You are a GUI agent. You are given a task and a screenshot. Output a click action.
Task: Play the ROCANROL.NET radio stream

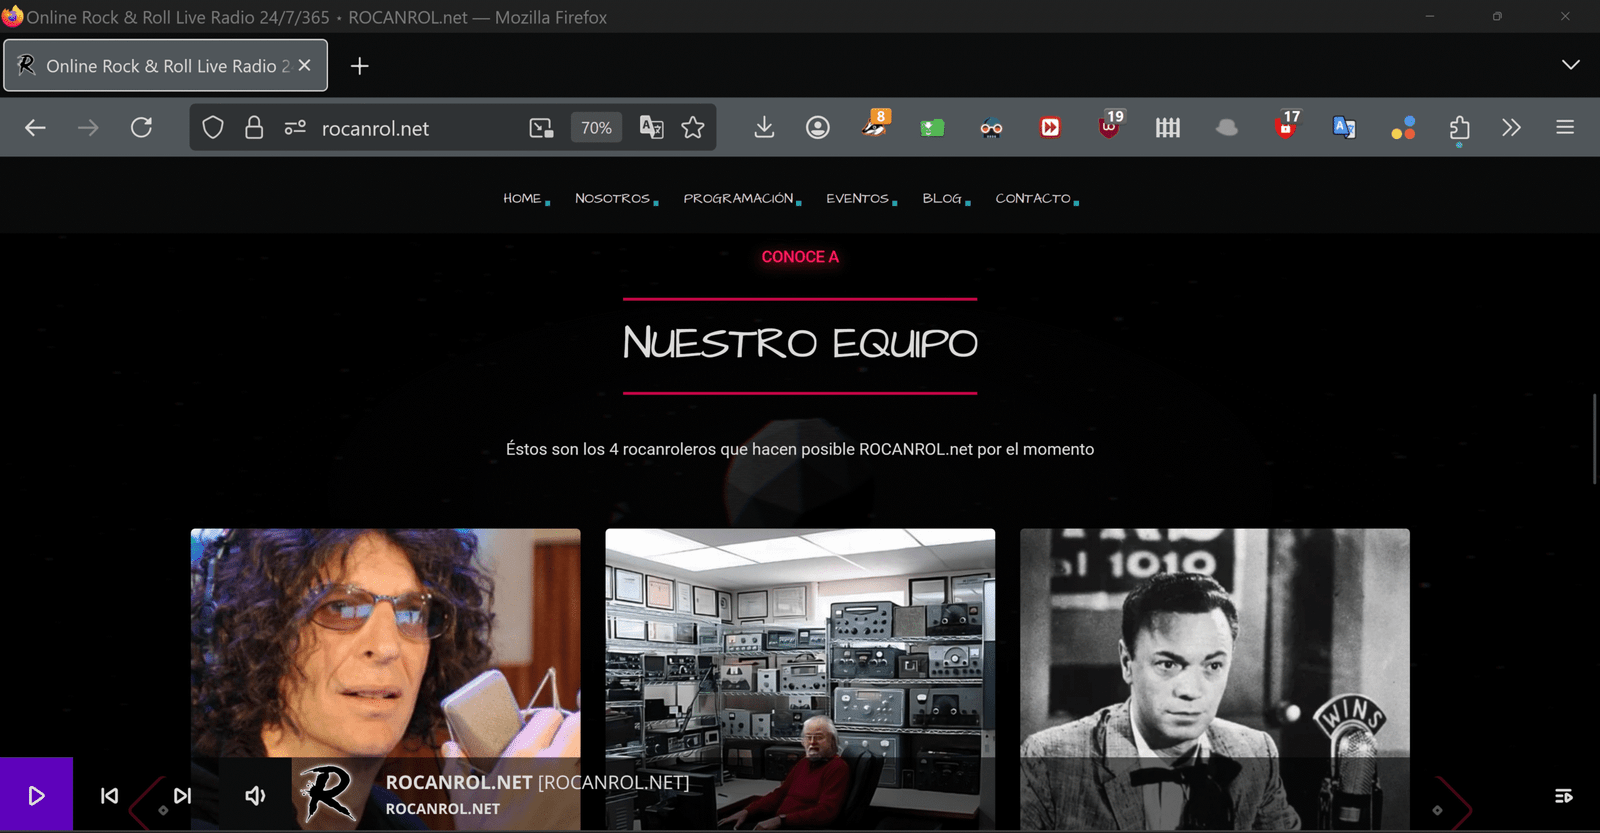tap(36, 795)
